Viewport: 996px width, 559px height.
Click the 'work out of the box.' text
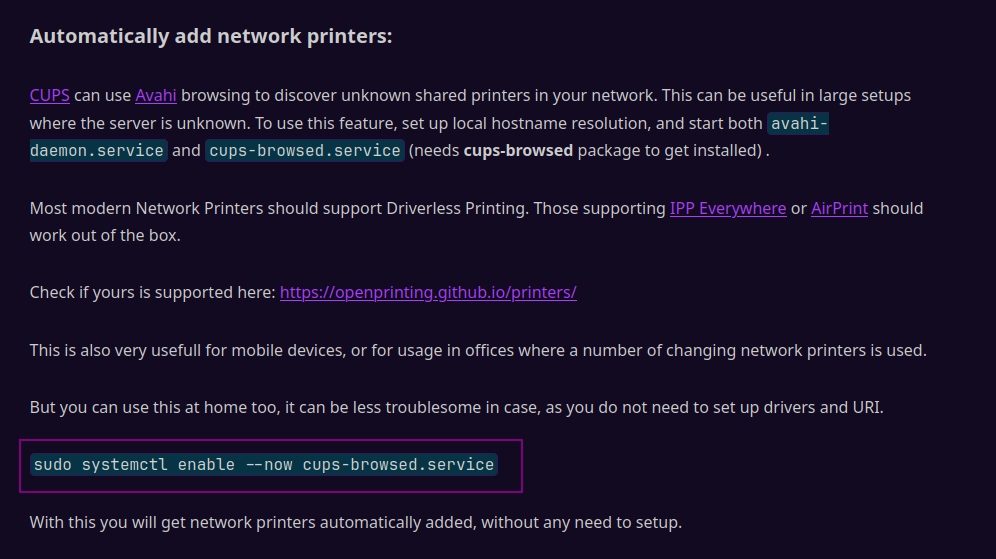point(105,236)
